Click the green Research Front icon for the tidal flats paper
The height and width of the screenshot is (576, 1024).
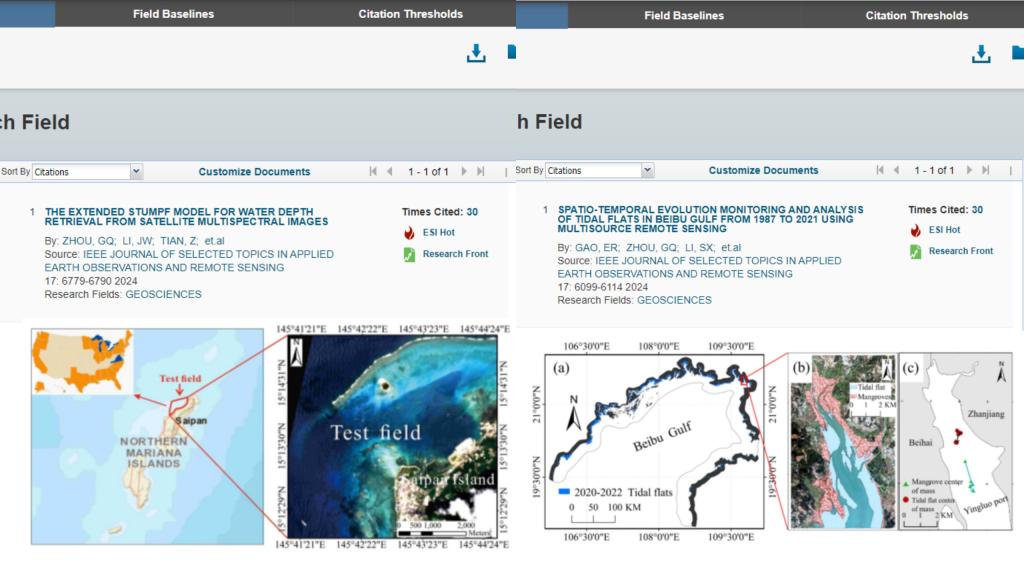point(915,251)
